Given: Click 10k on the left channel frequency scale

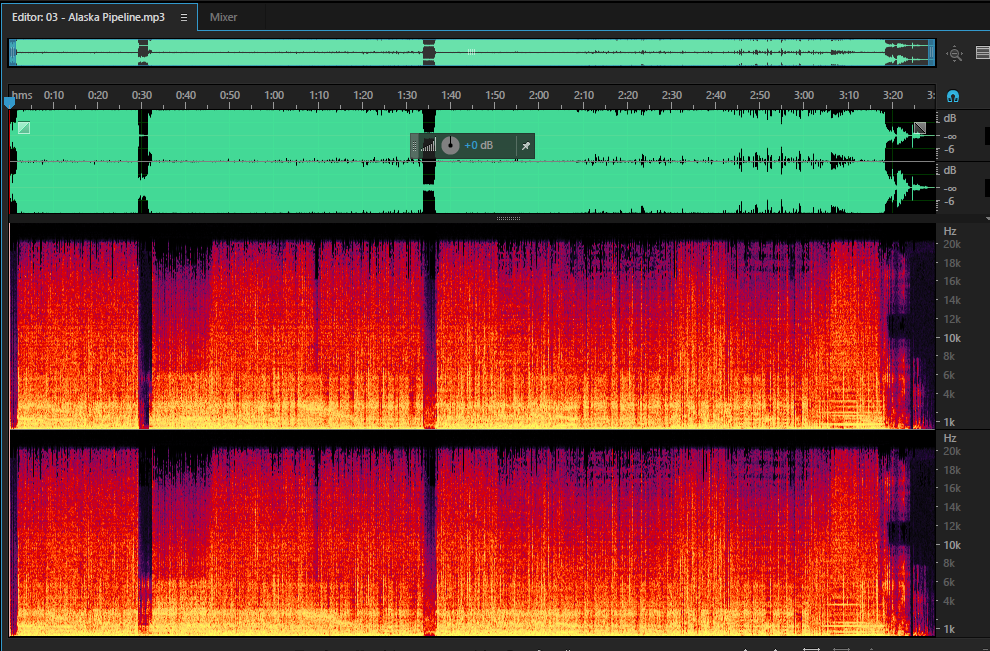Looking at the screenshot, I should (952, 338).
